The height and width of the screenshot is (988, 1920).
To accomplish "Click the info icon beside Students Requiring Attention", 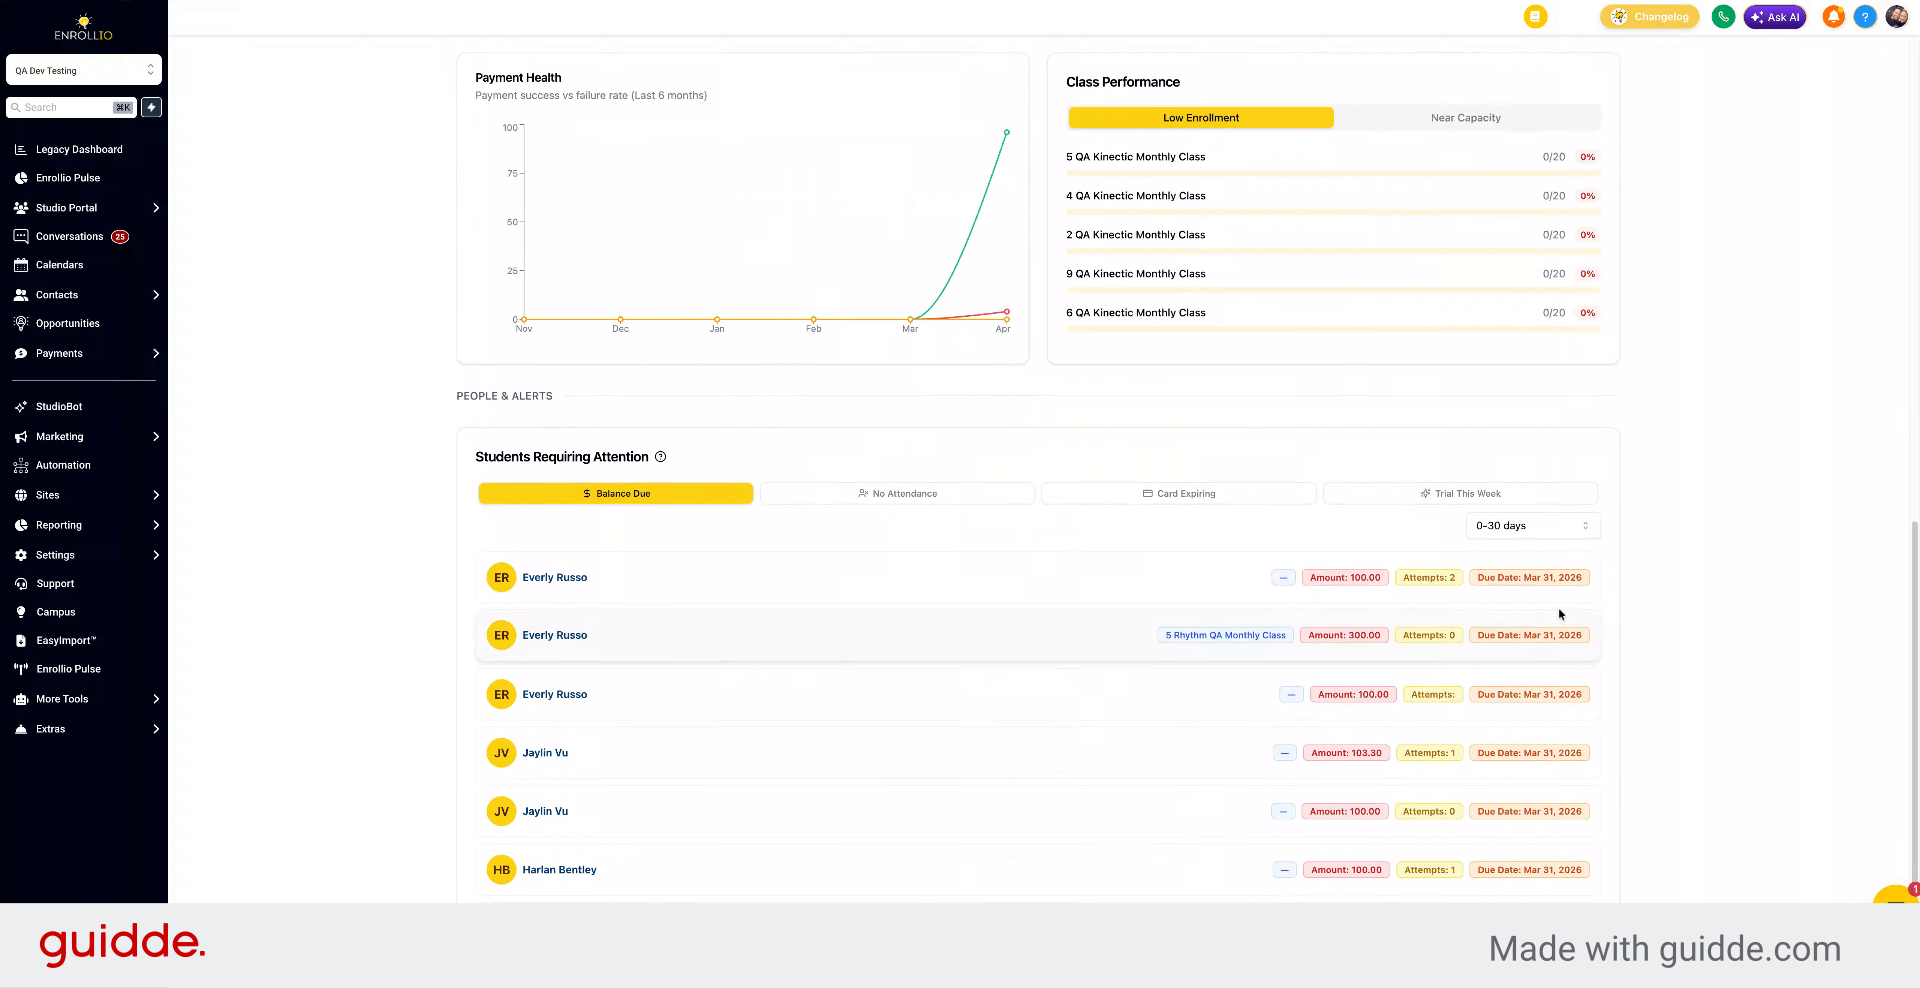I will pyautogui.click(x=660, y=457).
